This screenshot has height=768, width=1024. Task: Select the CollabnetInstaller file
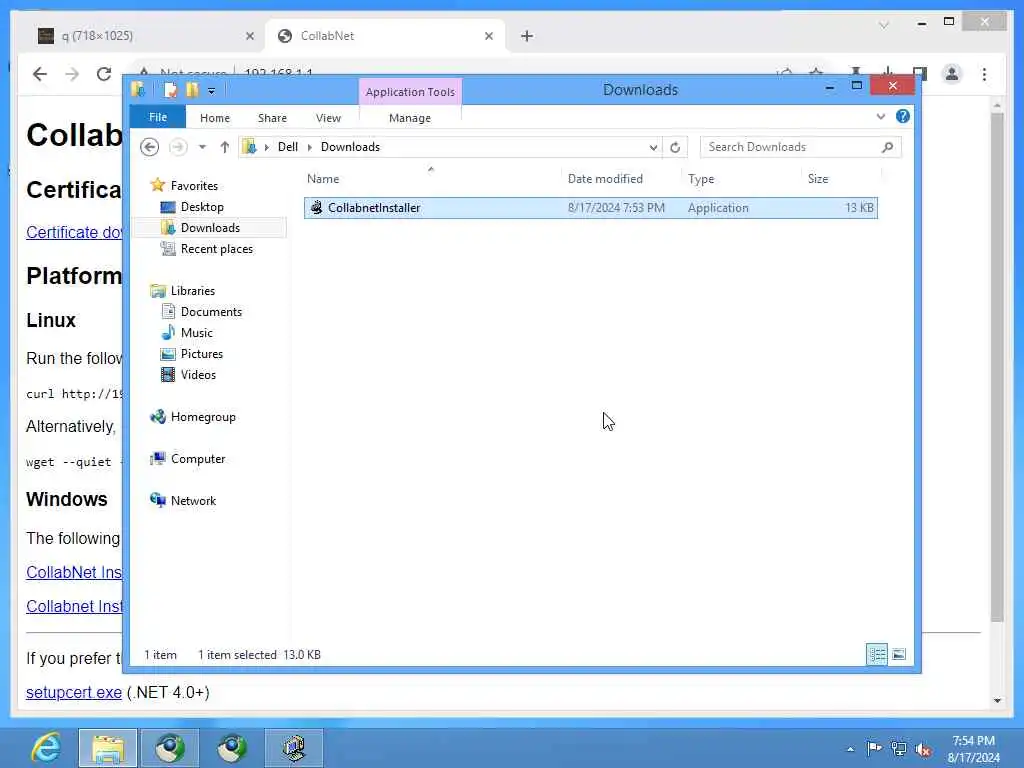(x=590, y=208)
